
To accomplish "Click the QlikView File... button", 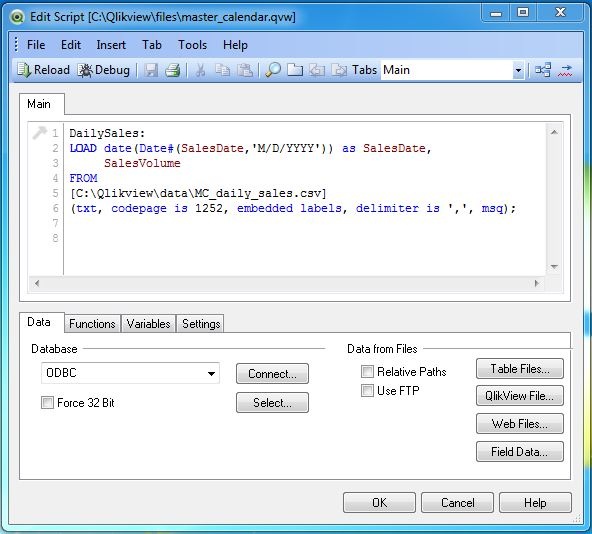I will tap(520, 396).
